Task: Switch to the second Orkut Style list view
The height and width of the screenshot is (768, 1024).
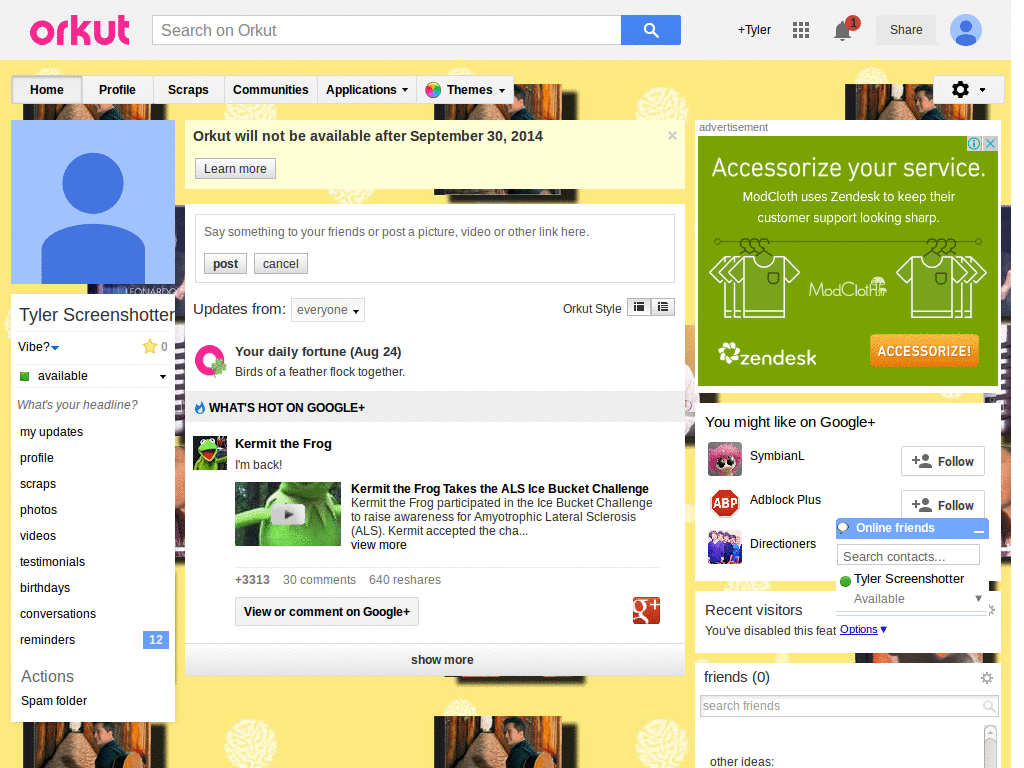Action: [x=663, y=307]
